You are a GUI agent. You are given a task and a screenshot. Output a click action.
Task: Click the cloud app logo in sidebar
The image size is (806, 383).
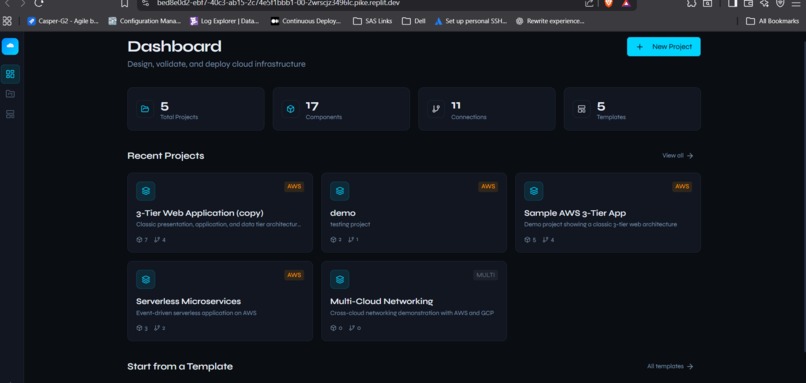point(10,46)
